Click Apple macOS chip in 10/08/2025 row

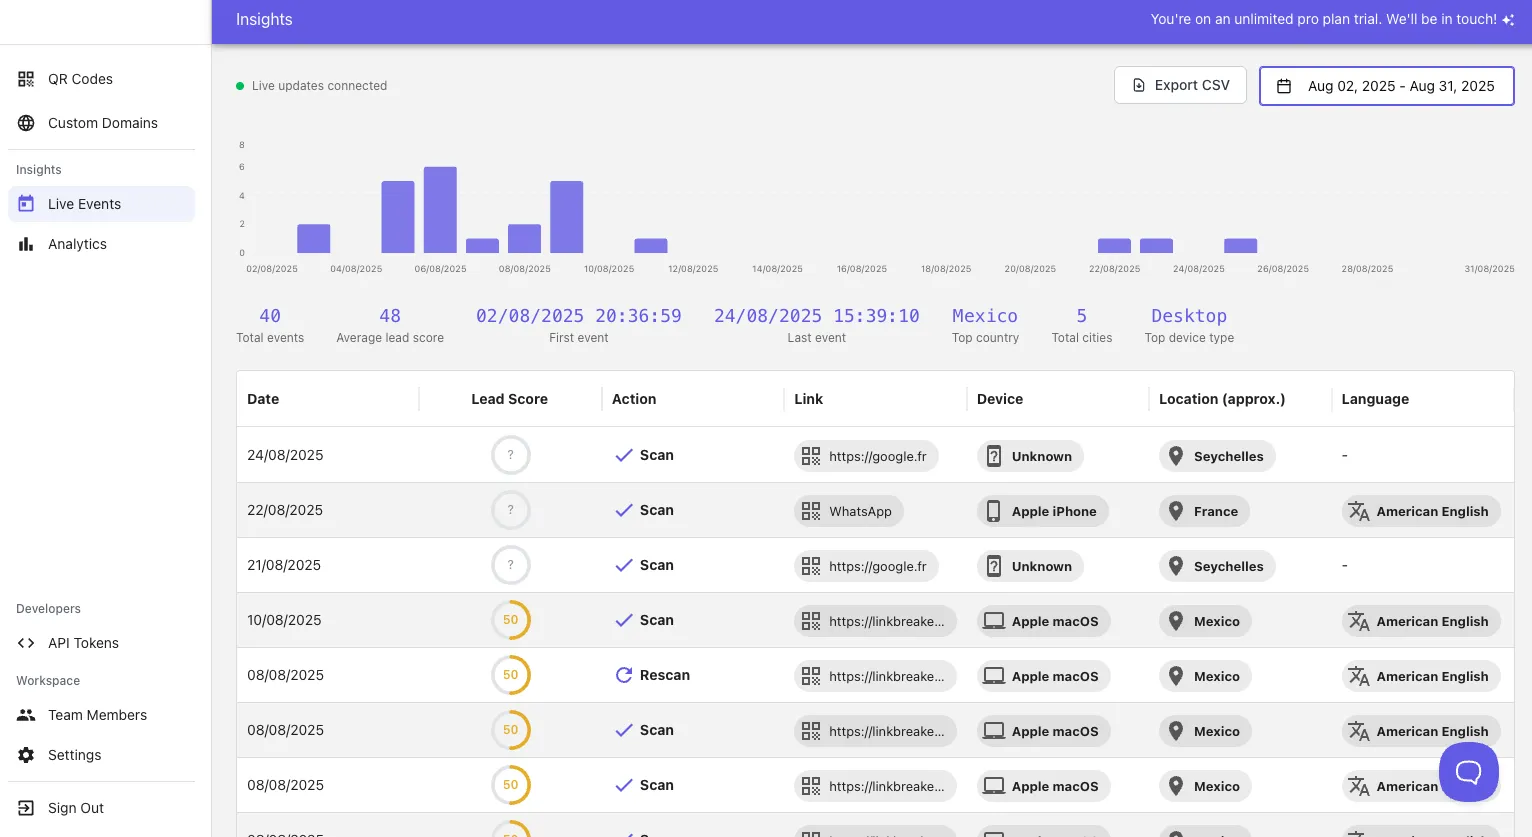[x=1044, y=621]
